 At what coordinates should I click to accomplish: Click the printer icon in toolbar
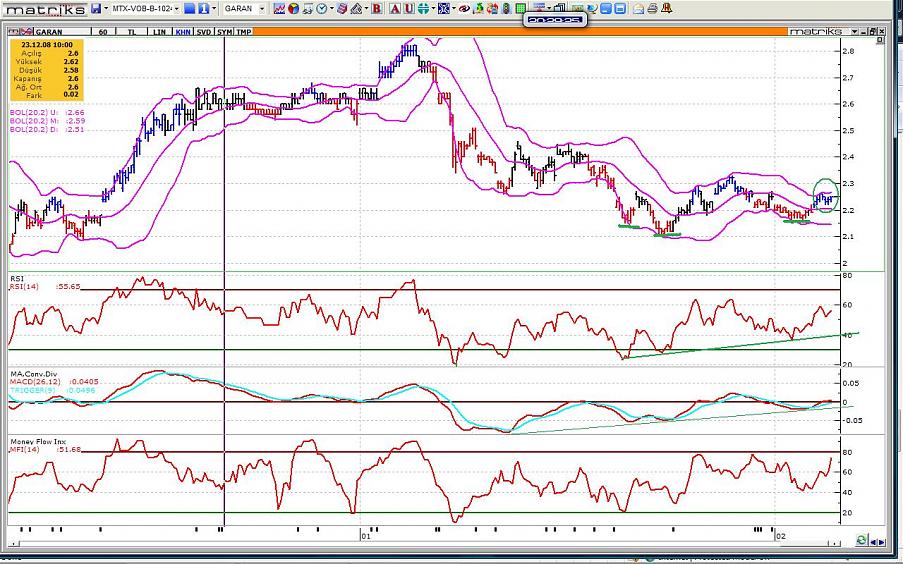click(x=652, y=9)
